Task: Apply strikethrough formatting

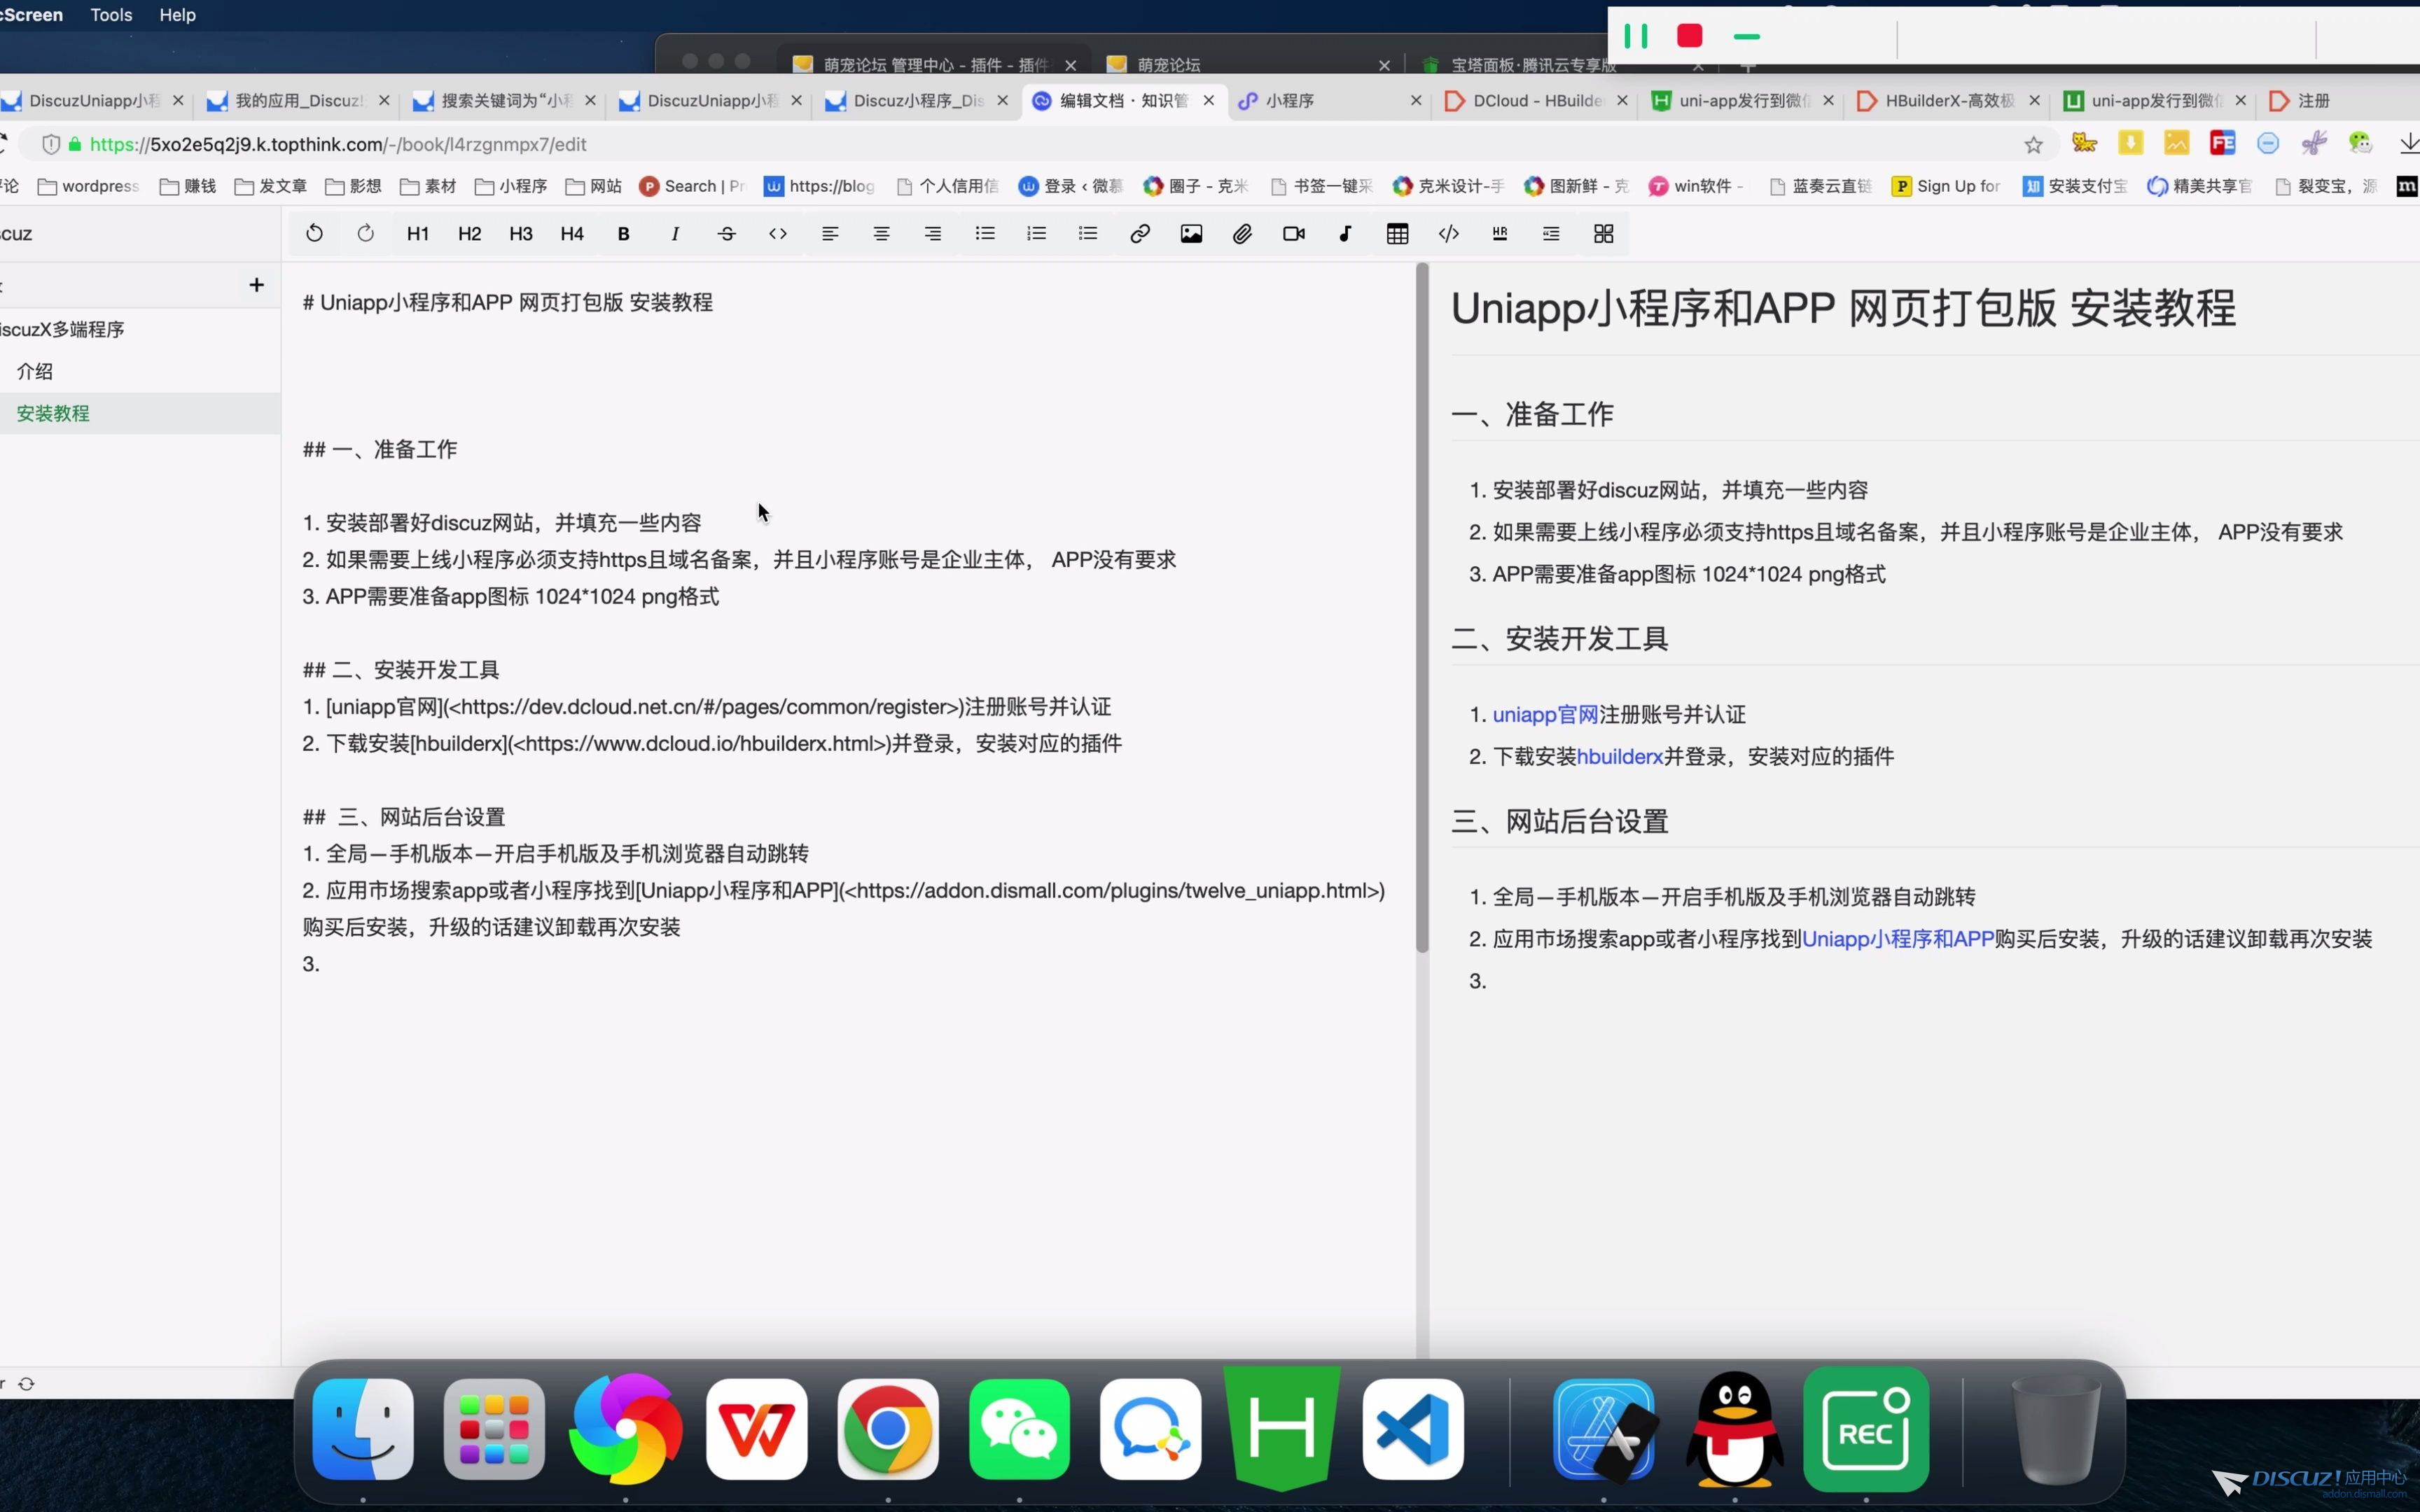Action: pos(727,233)
